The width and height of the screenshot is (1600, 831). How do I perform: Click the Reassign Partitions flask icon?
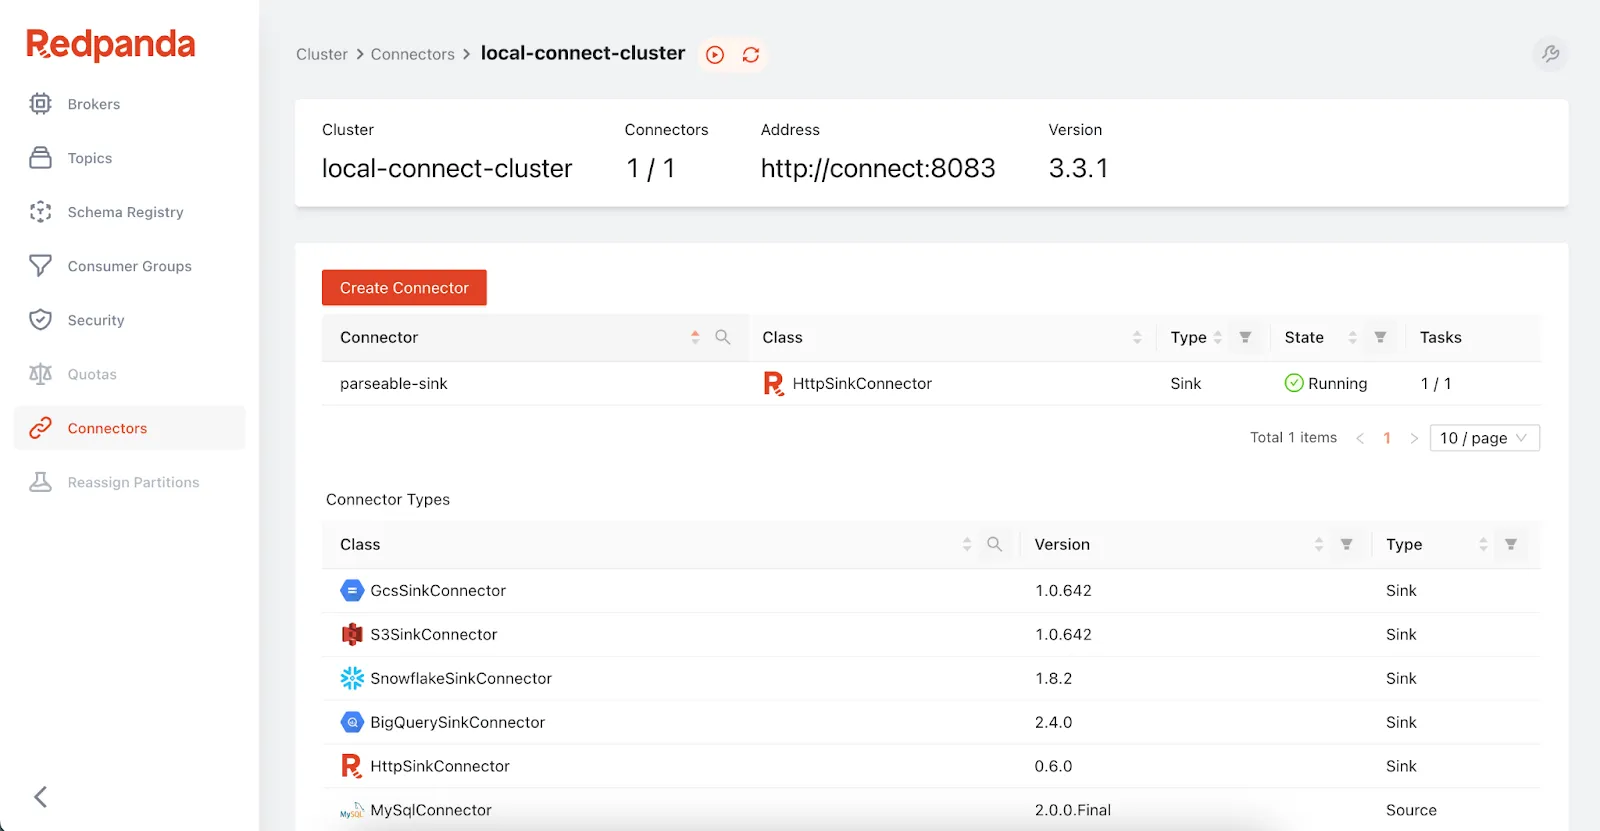40,482
